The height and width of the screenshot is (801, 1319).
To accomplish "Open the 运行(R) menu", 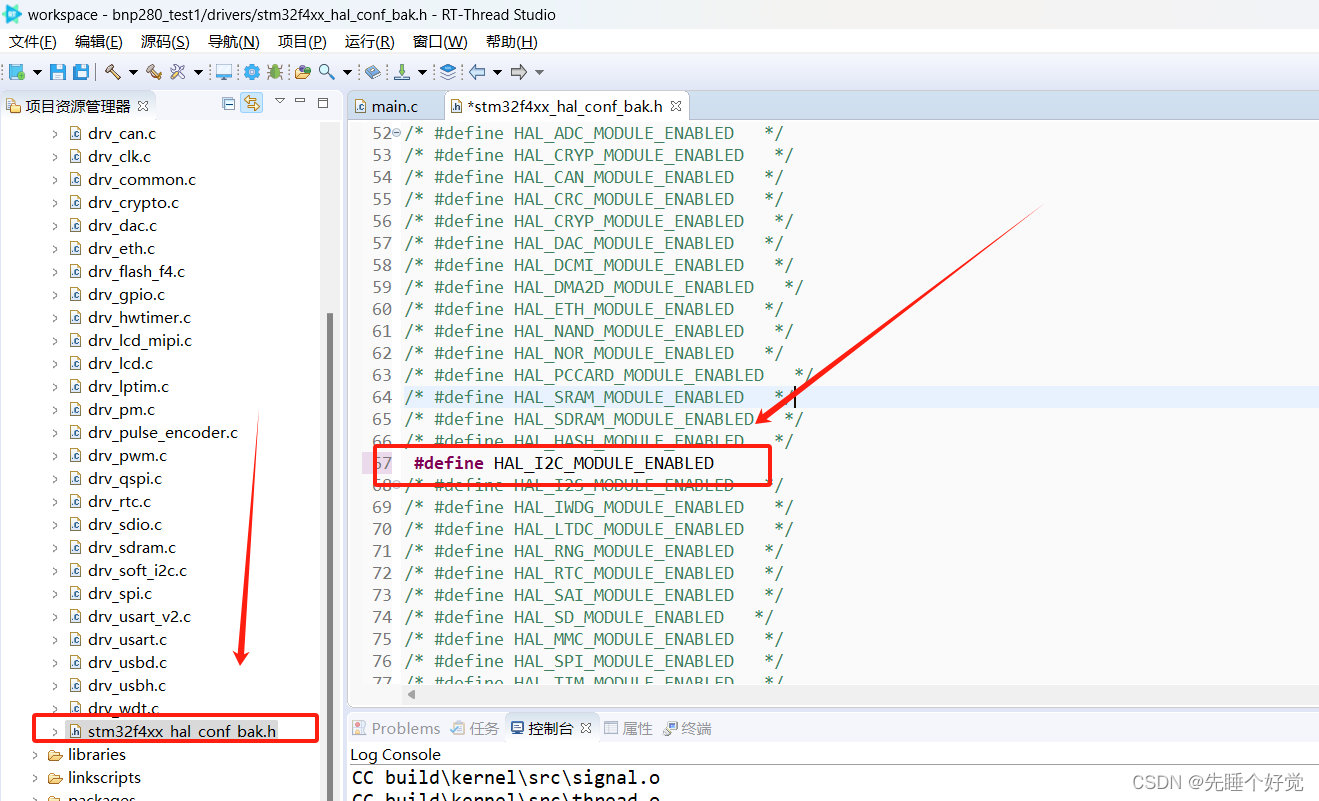I will pos(369,42).
